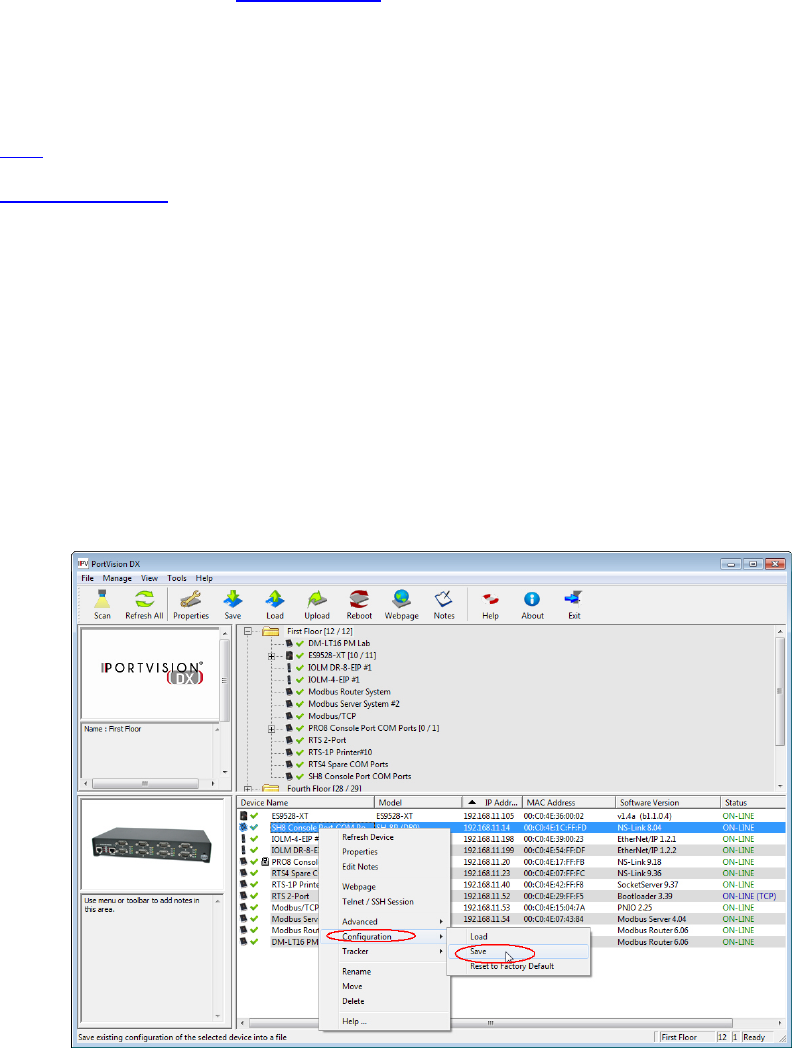The width and height of the screenshot is (792, 1048).
Task: Click the ON-LINE (TCP) status cell
Action: 749,896
